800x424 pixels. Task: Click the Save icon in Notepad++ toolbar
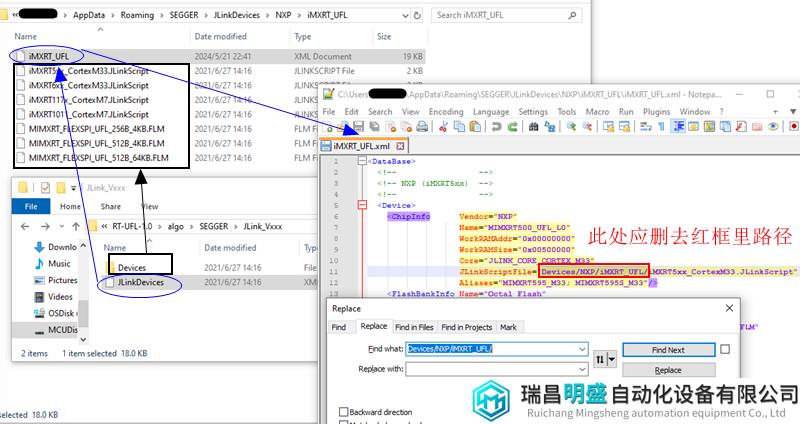[x=359, y=126]
